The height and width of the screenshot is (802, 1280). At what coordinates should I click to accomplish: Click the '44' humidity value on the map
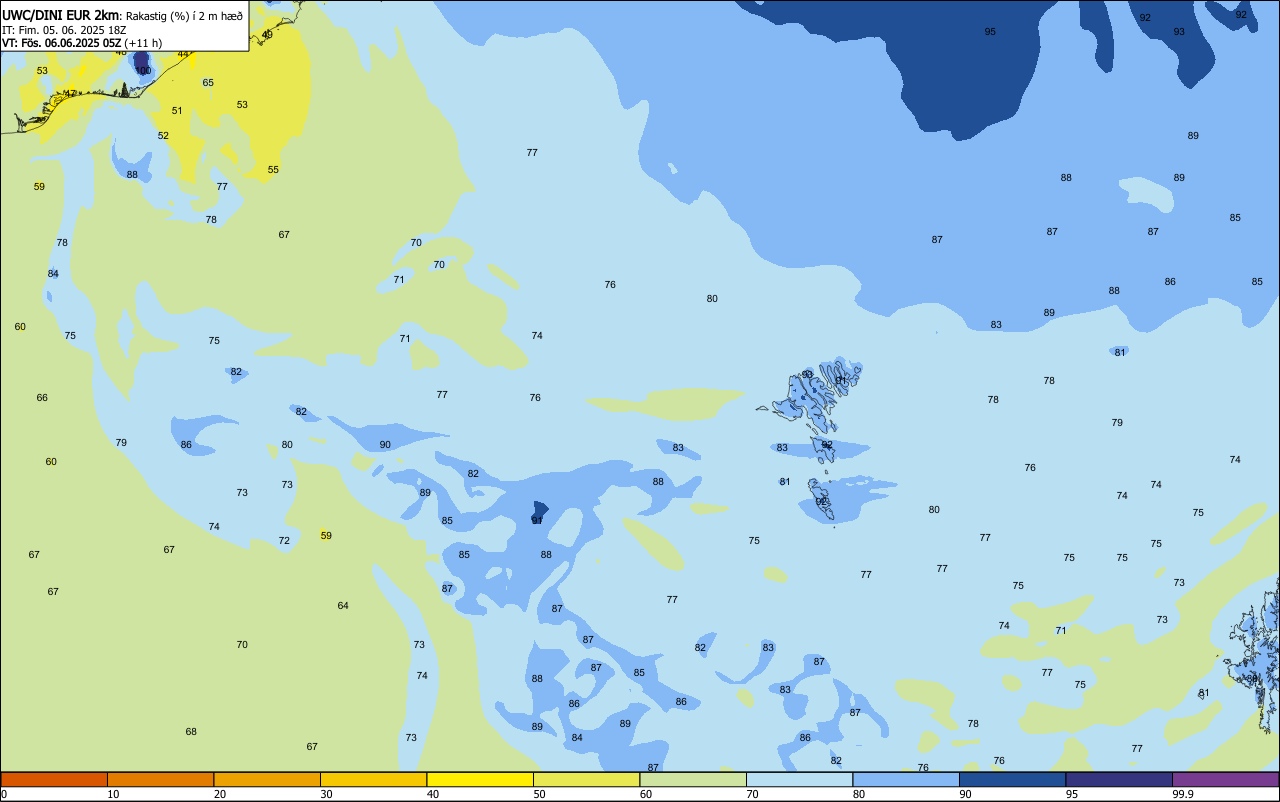183,54
